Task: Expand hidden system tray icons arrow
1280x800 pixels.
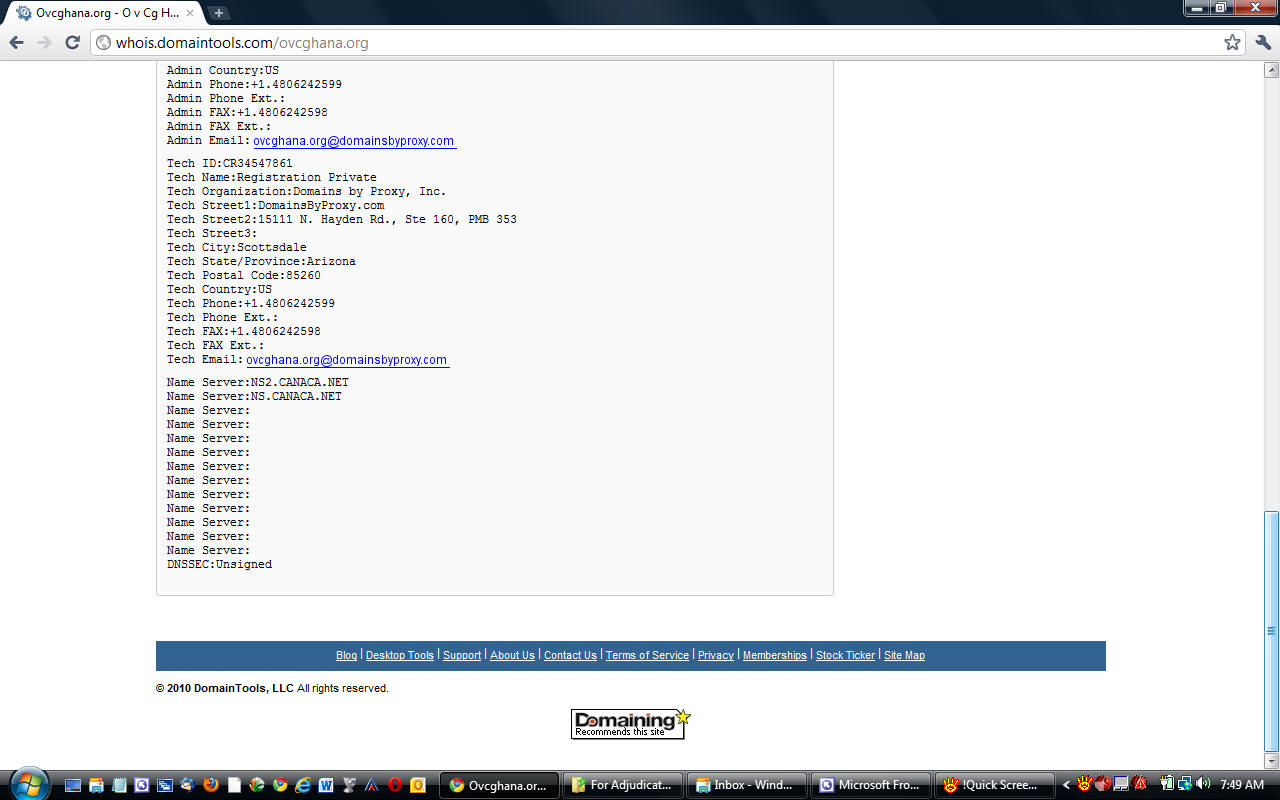Action: coord(1067,785)
